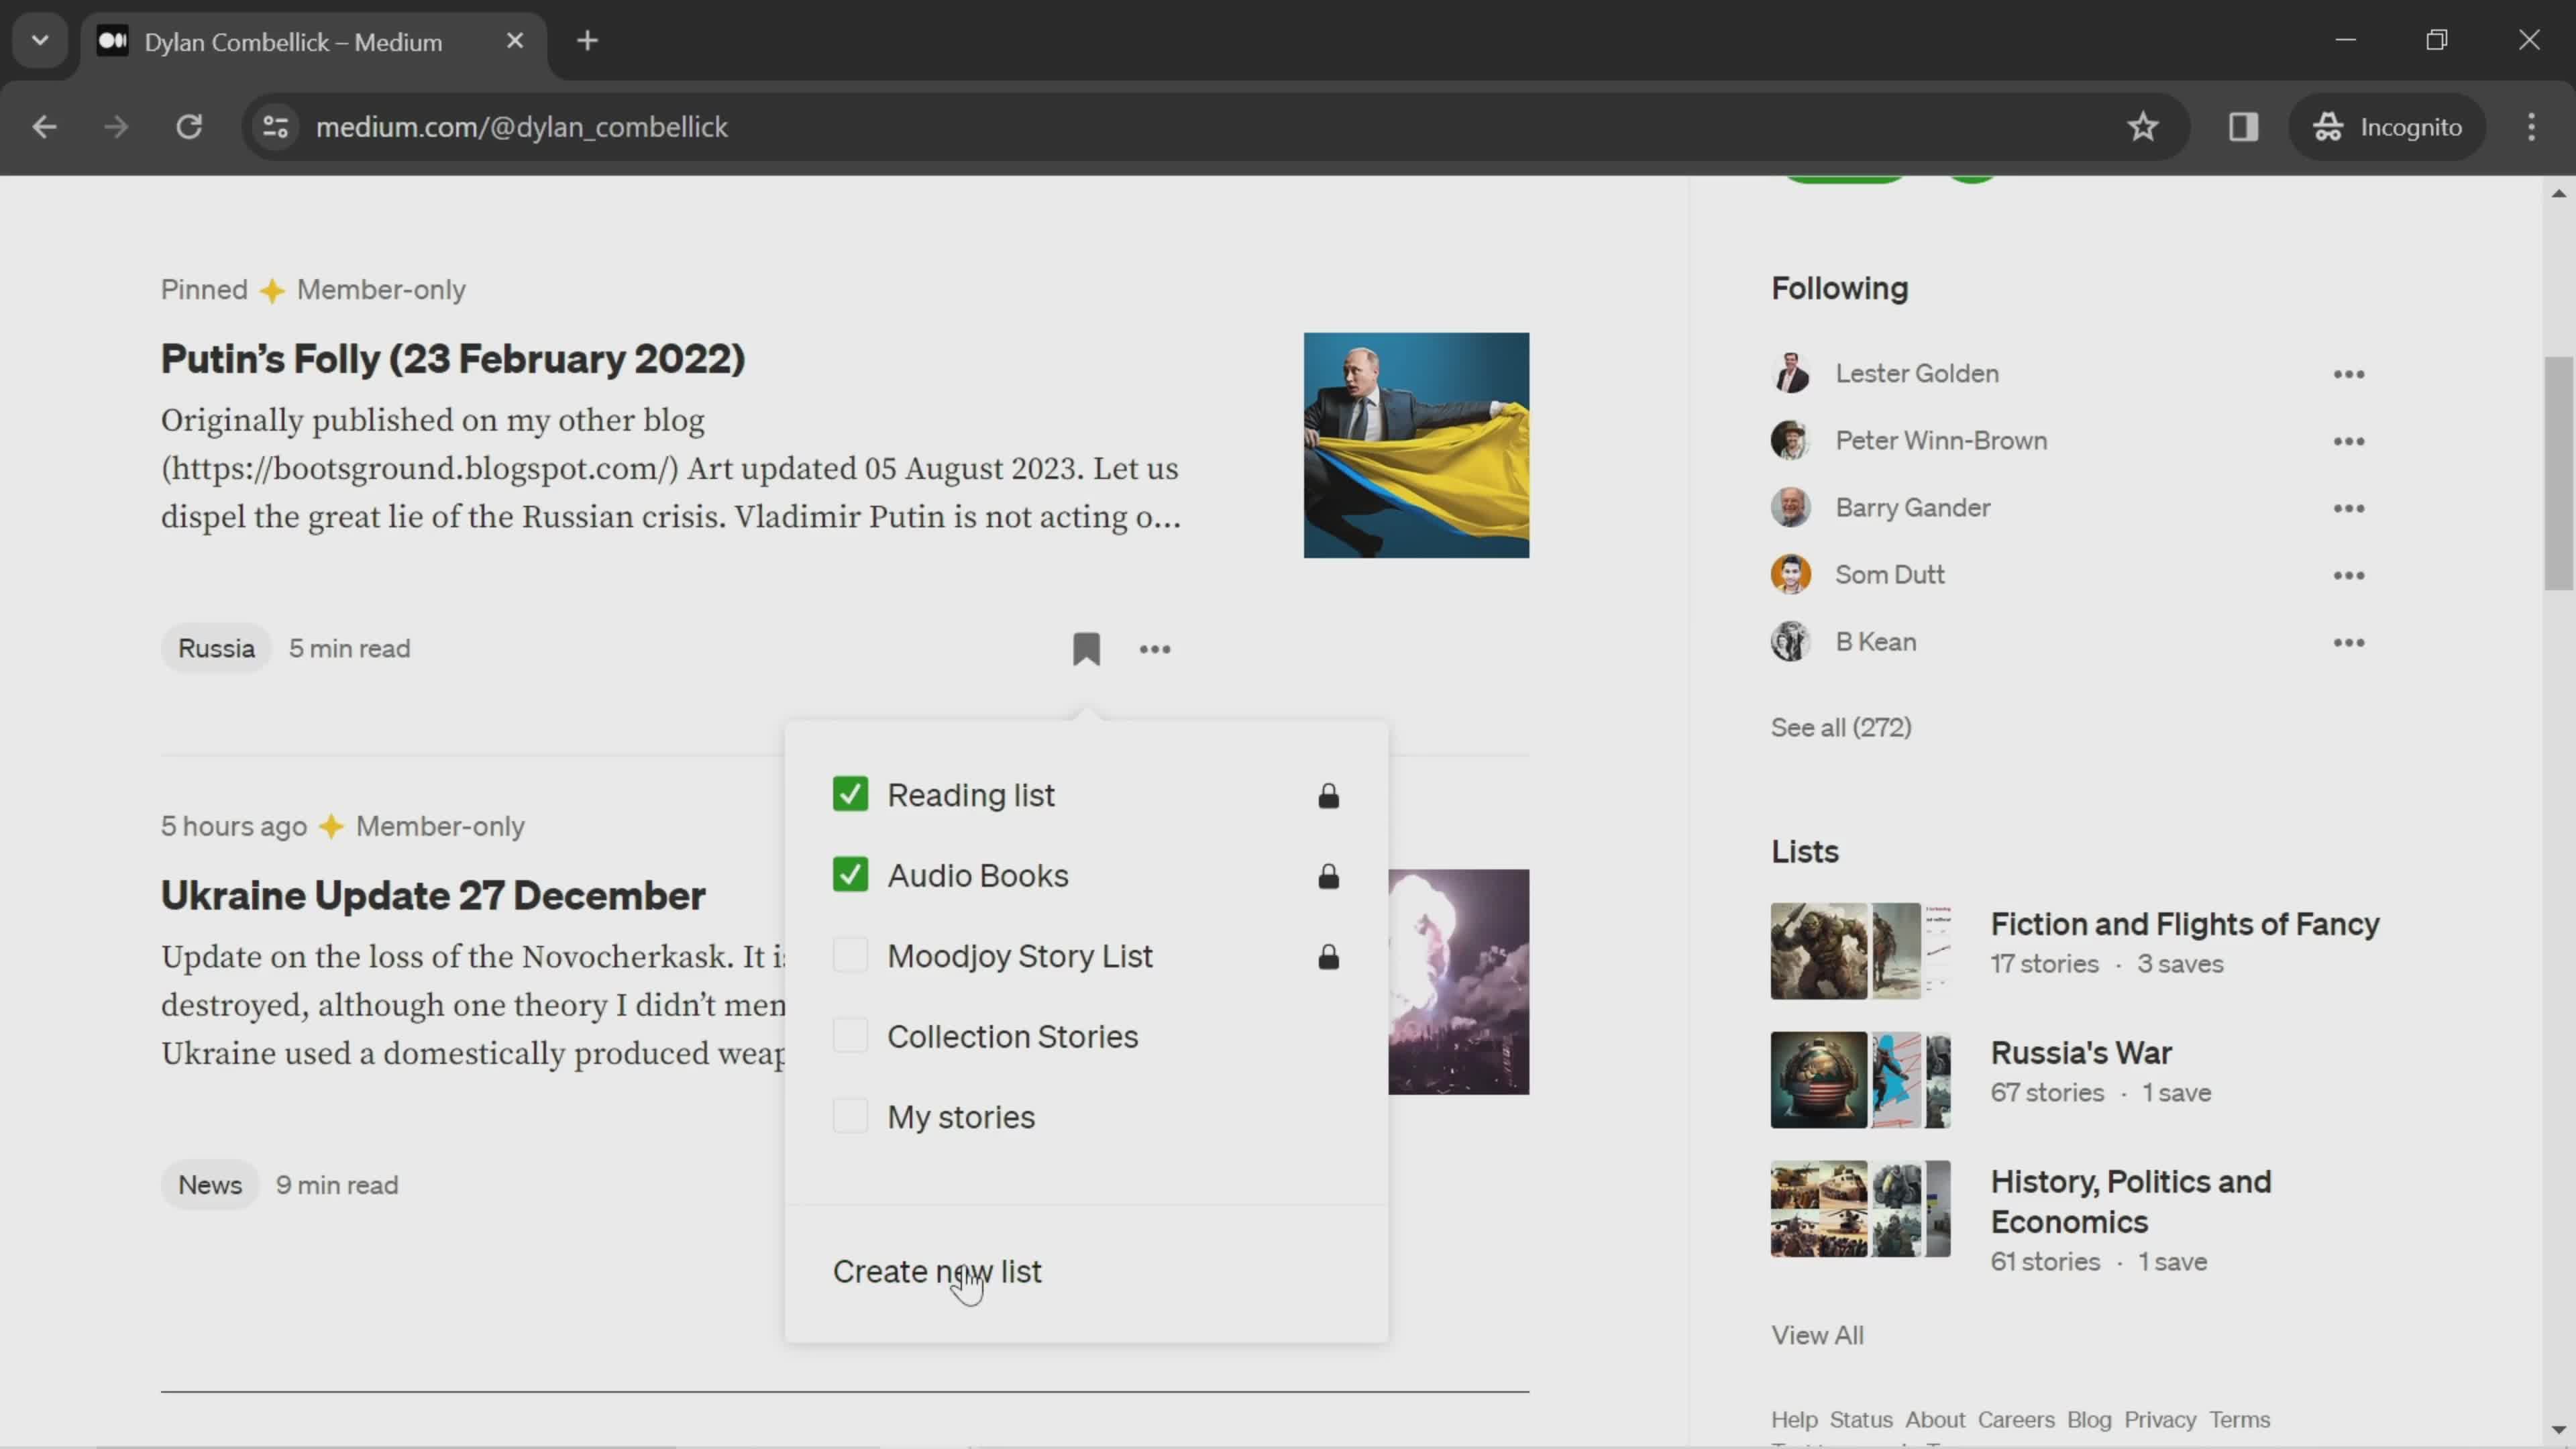View site information icon in address bar

[x=275, y=127]
